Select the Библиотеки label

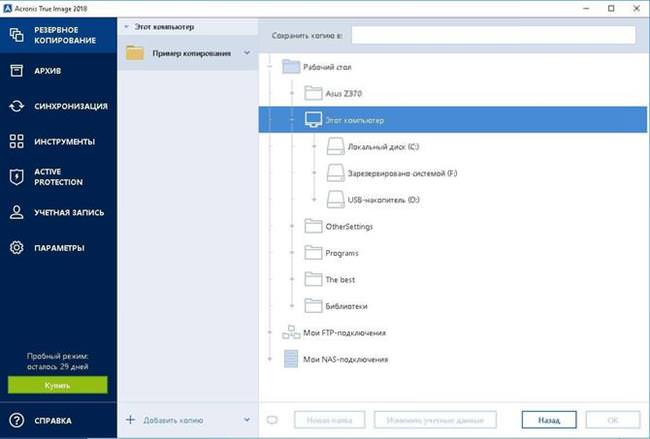click(347, 306)
